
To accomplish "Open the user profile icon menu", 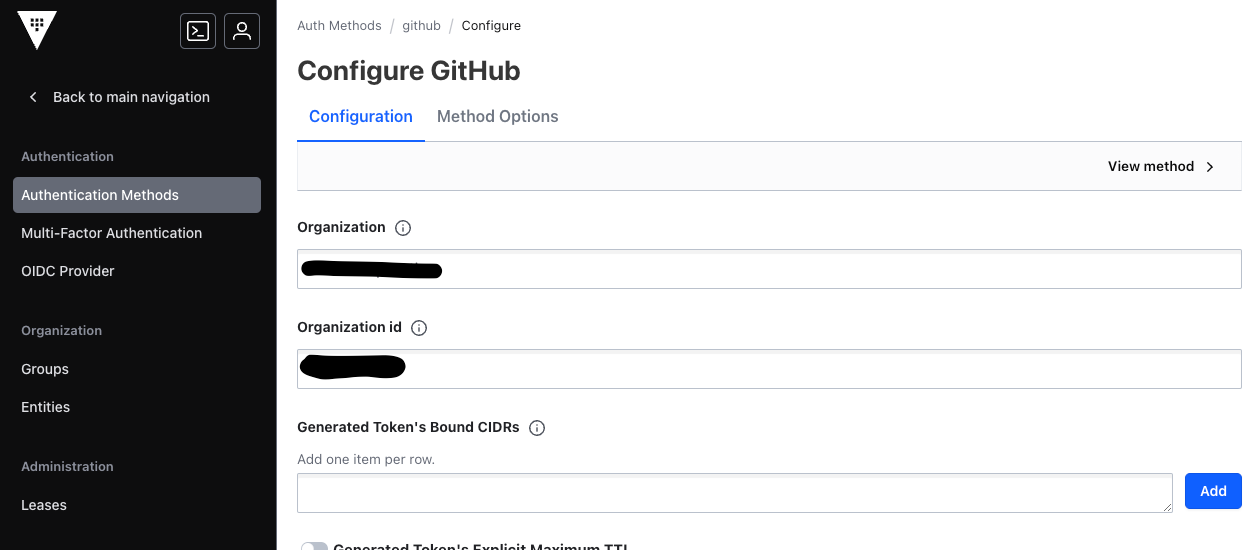I will coord(242,31).
